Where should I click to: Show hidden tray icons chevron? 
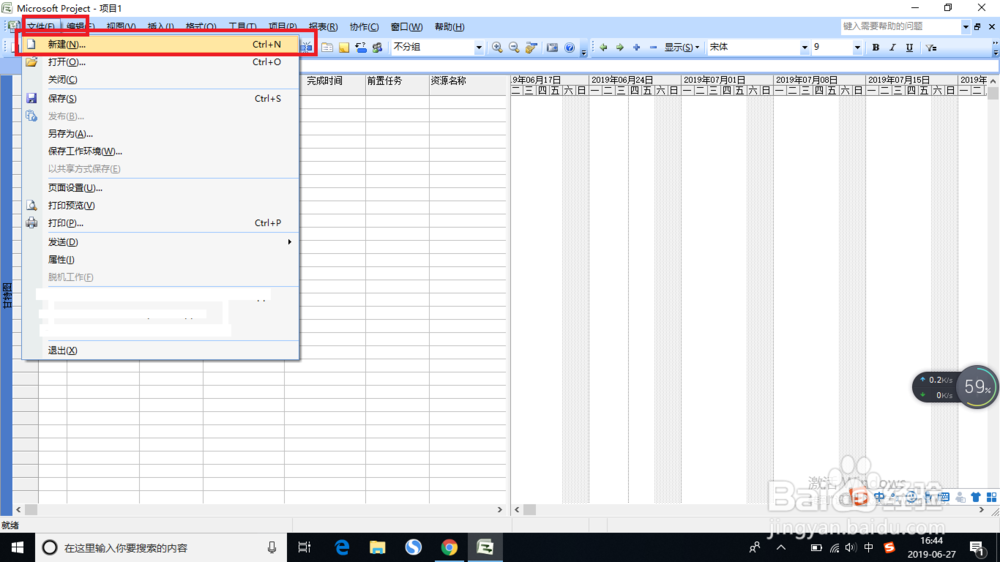click(x=781, y=547)
